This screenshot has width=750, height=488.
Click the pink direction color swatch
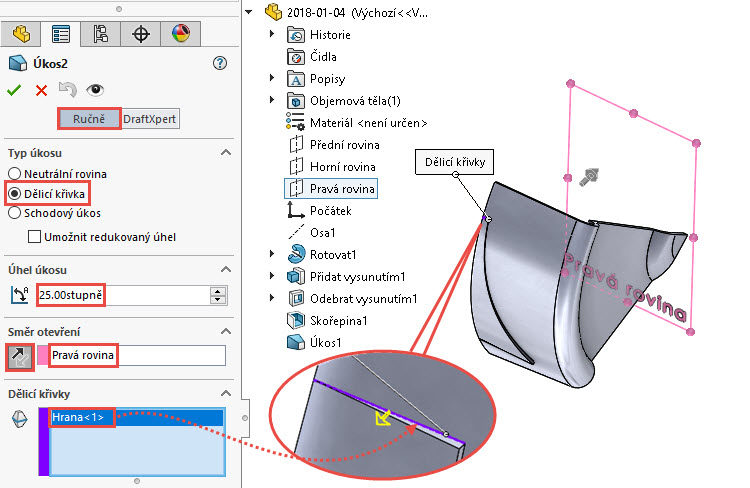click(43, 355)
